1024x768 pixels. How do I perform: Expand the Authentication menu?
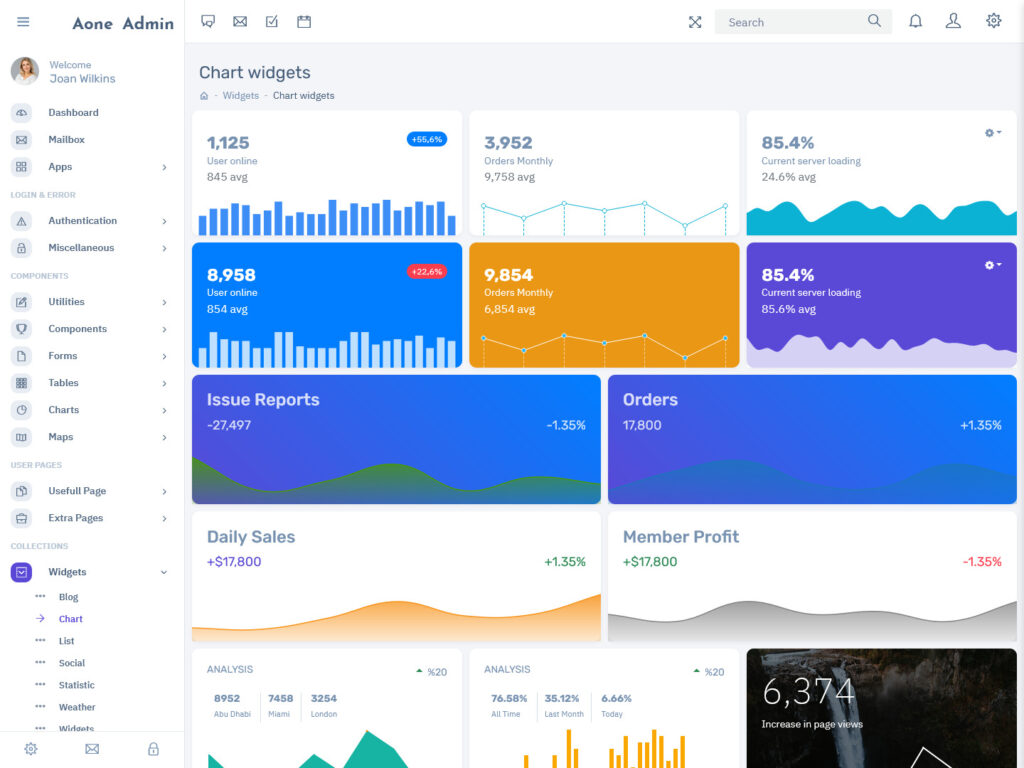(x=82, y=220)
